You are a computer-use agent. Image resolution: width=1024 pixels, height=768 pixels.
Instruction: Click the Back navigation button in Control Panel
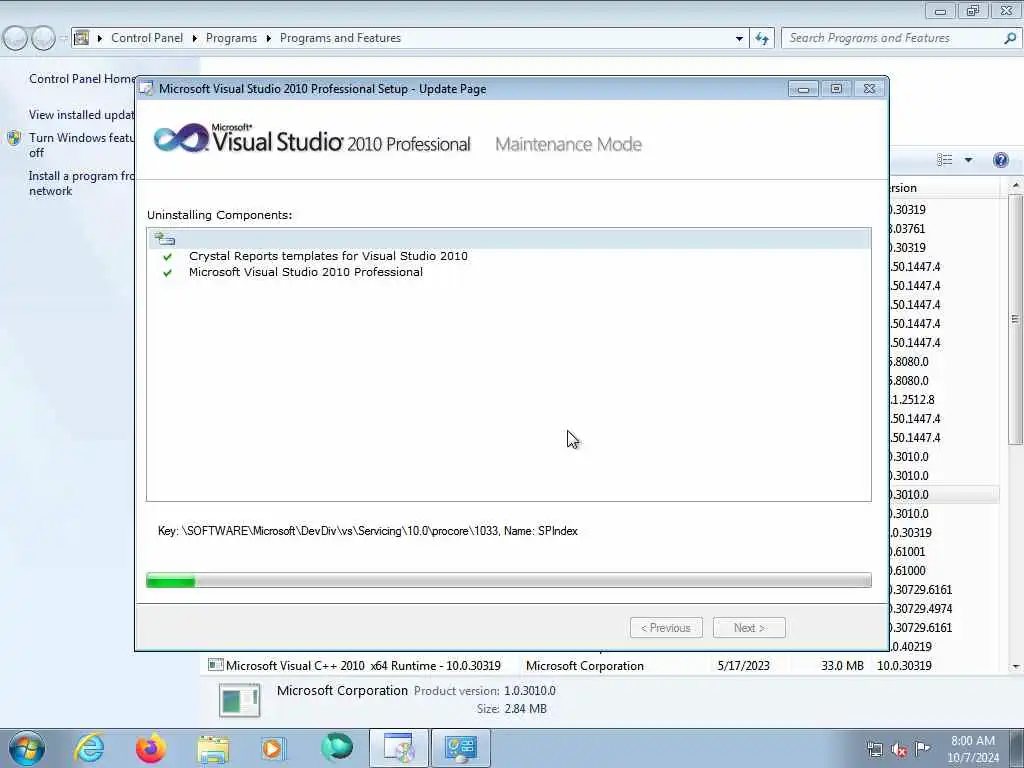[15, 39]
